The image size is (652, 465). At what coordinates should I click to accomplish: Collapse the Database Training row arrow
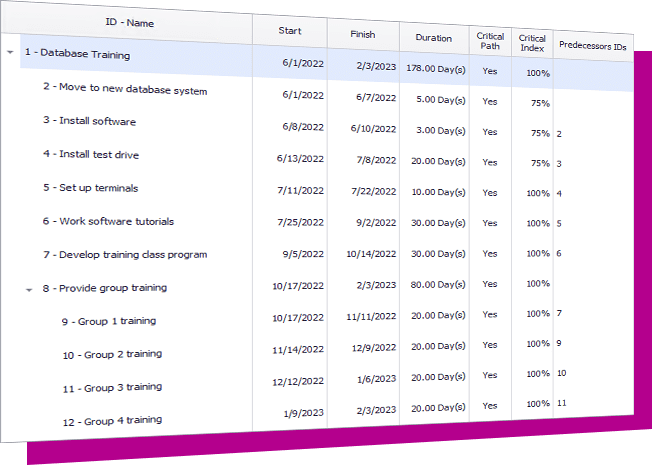(10, 52)
